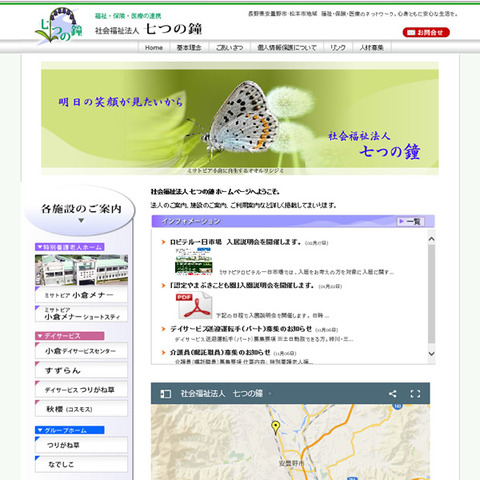The height and width of the screenshot is (480, 480).
Task: Click the news list scroll down arrow
Action: pos(431,353)
